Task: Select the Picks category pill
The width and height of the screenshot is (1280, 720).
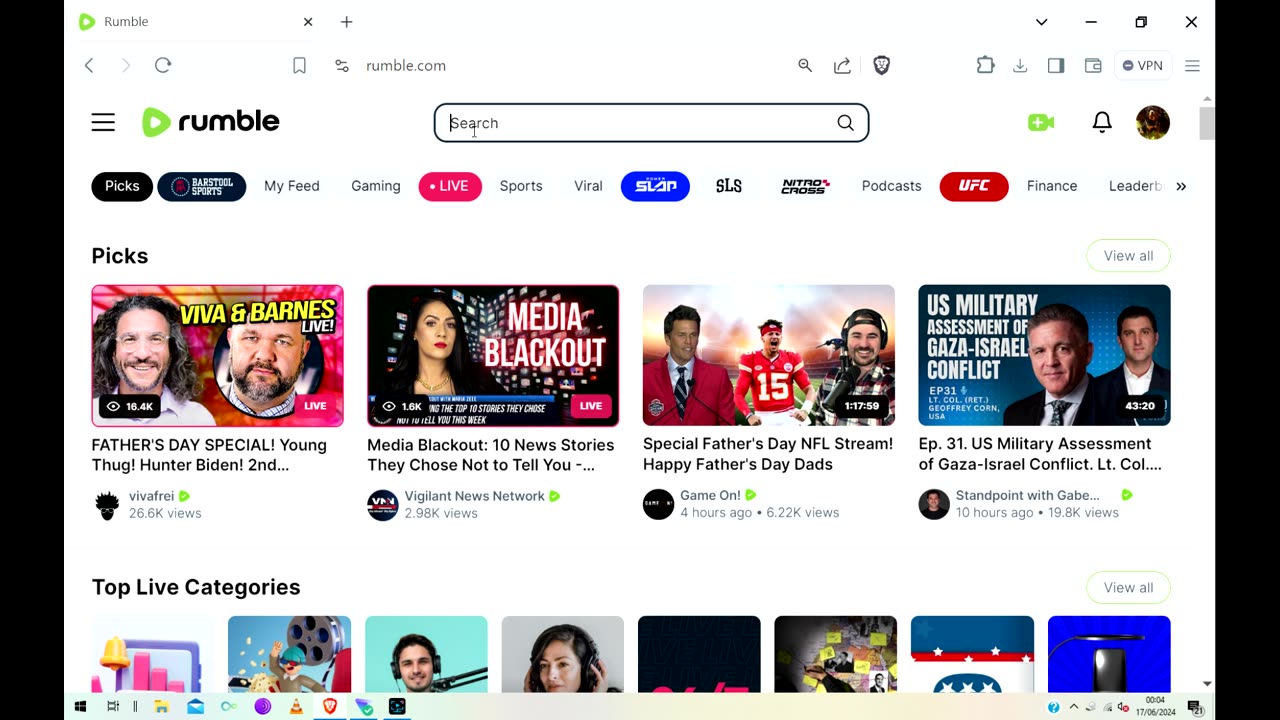Action: [122, 186]
